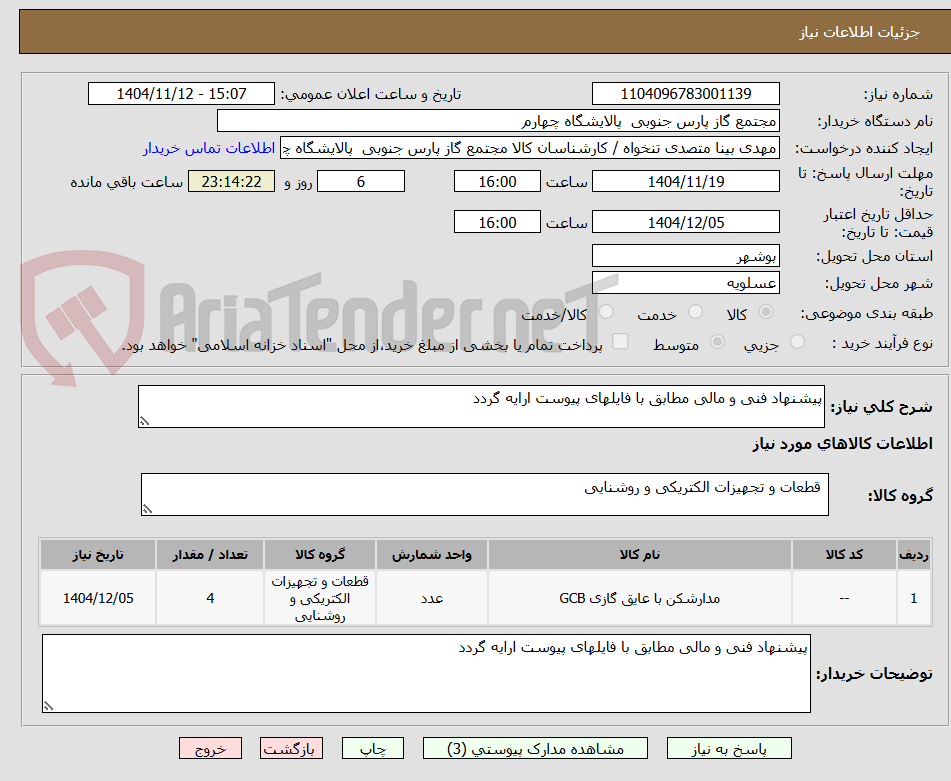Click the unit cell عدد
Image resolution: width=951 pixels, height=781 pixels.
pos(432,598)
